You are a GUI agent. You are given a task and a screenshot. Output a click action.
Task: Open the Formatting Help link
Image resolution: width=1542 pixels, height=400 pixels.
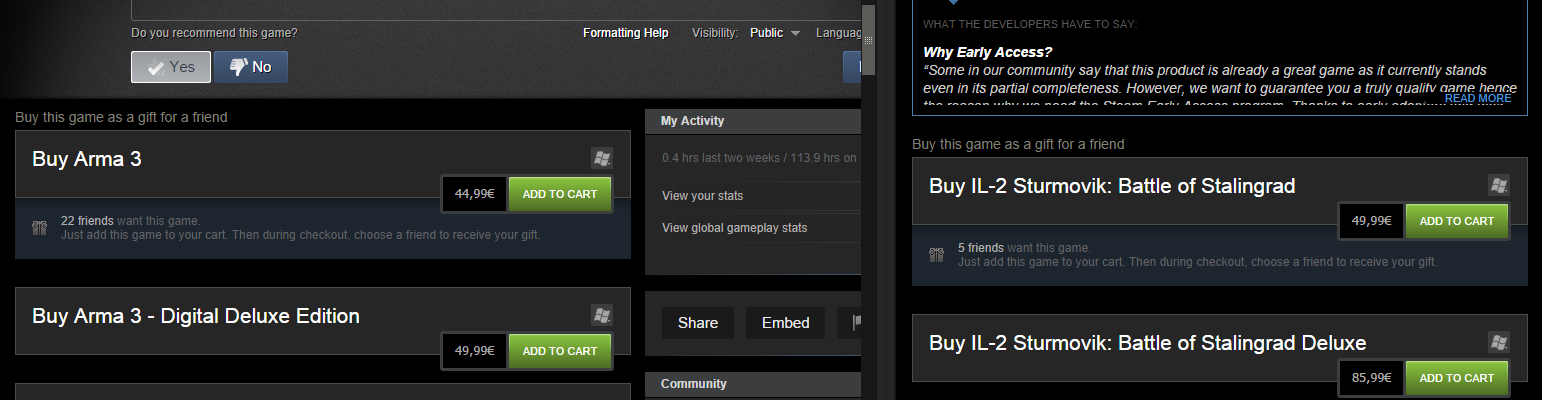pyautogui.click(x=626, y=33)
